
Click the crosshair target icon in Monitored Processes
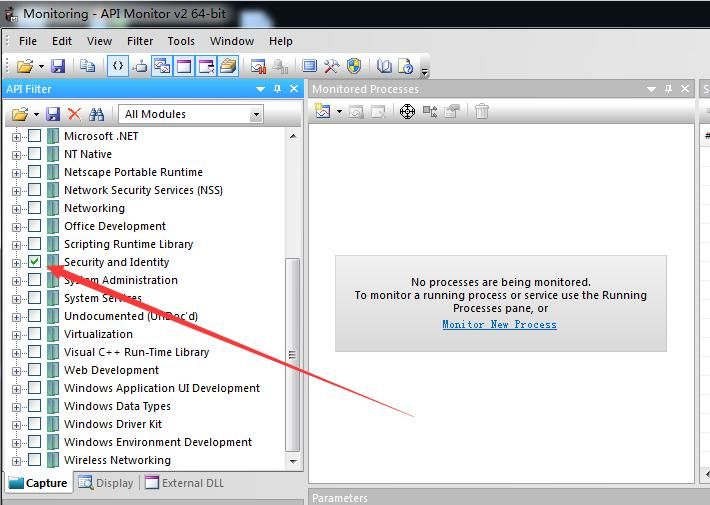coord(407,111)
